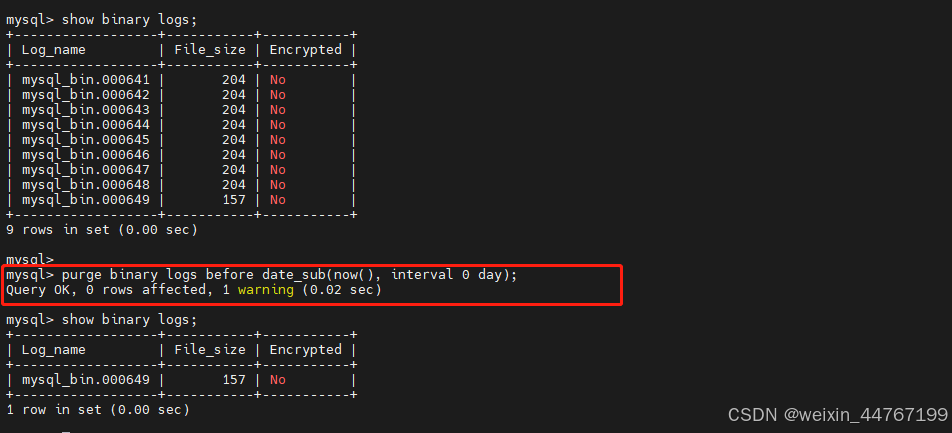952x433 pixels.
Task: Click the 1 row in set message
Action: (x=98, y=410)
